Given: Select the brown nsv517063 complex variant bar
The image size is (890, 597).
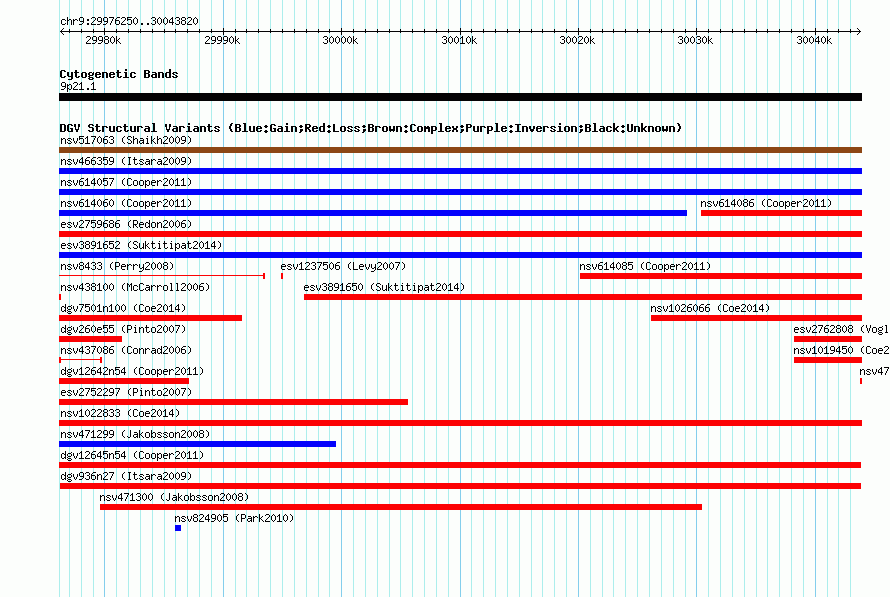Looking at the screenshot, I should coord(460,150).
